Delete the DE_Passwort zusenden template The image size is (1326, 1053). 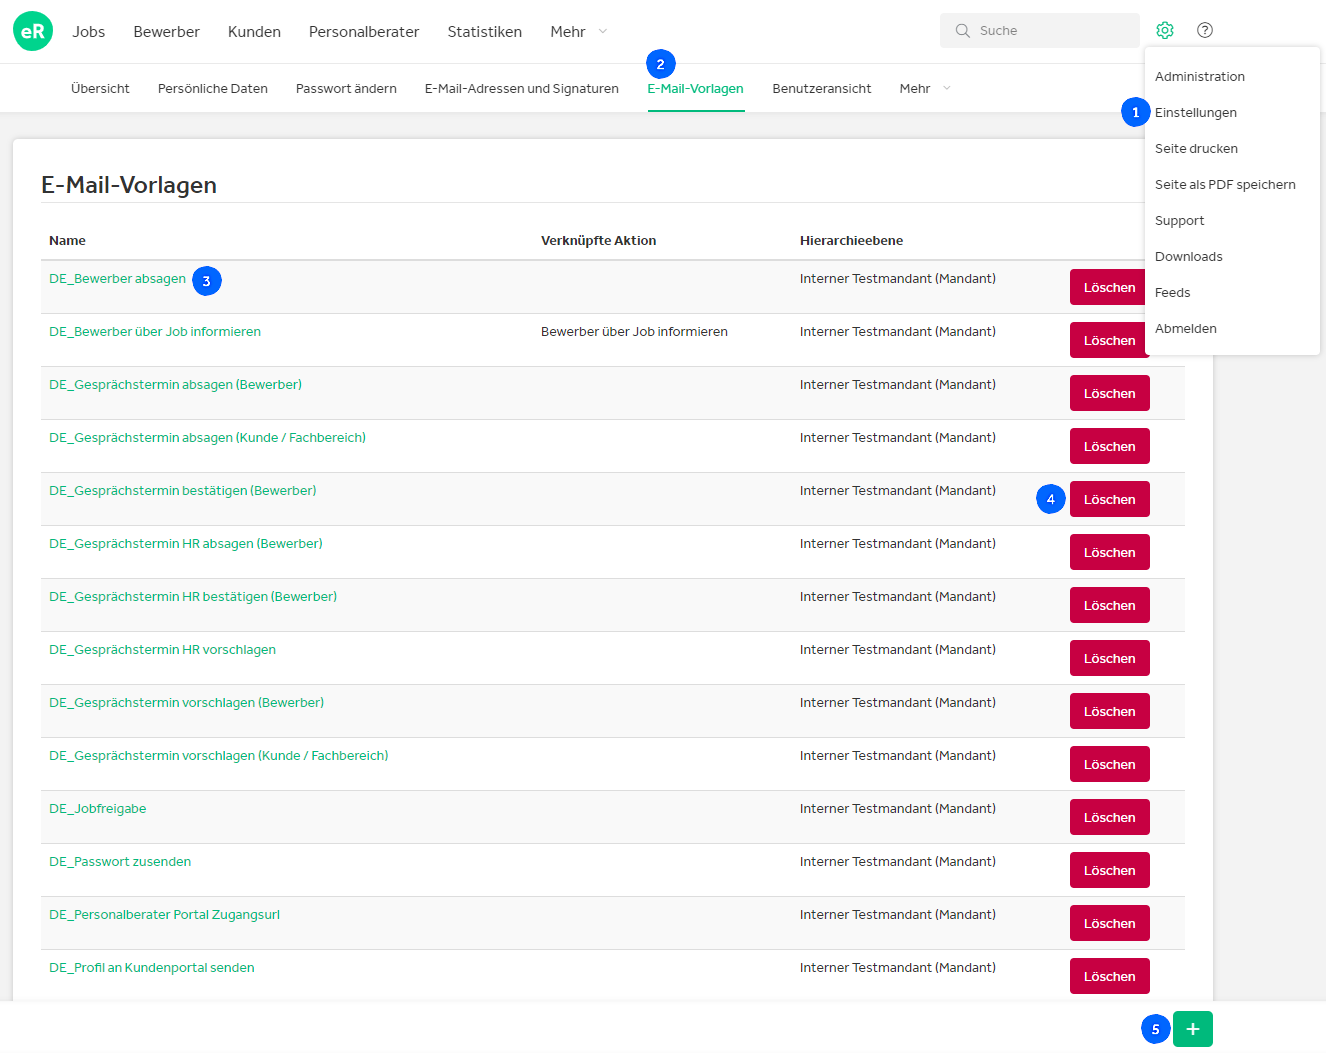click(x=1109, y=870)
